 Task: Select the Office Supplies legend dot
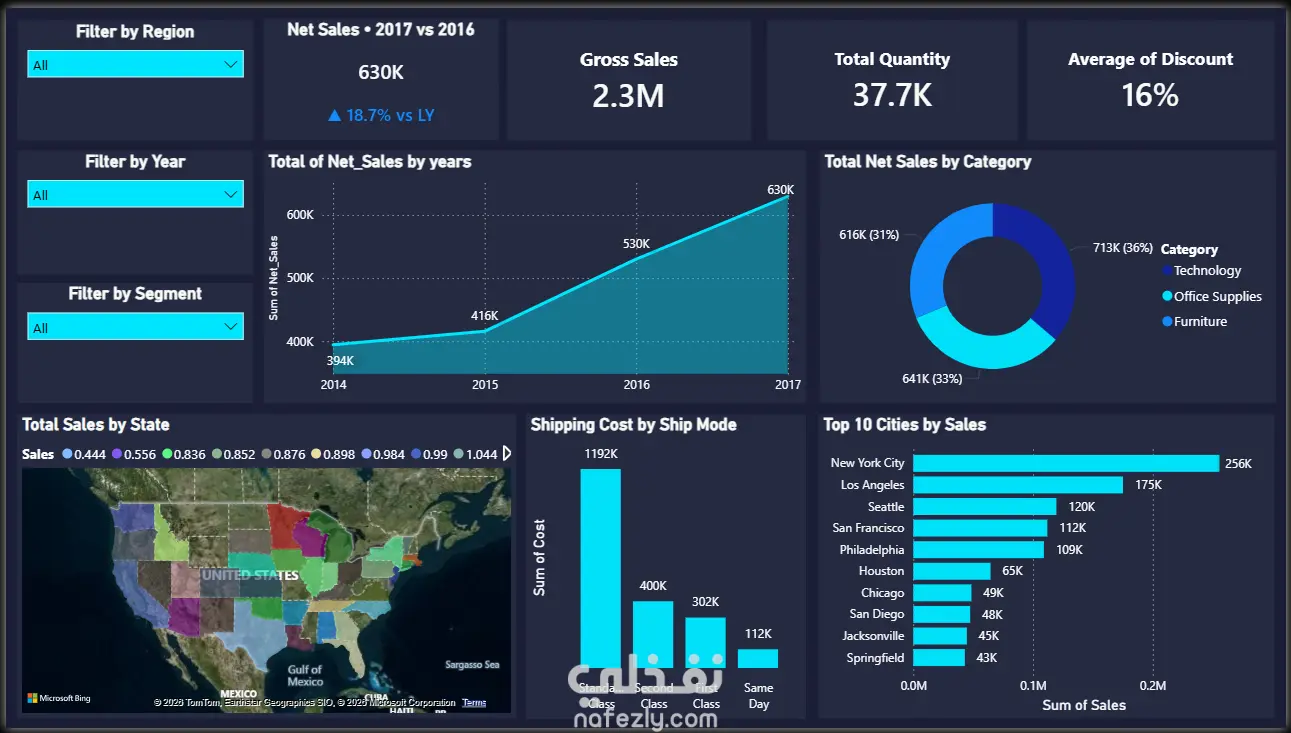tap(1167, 296)
